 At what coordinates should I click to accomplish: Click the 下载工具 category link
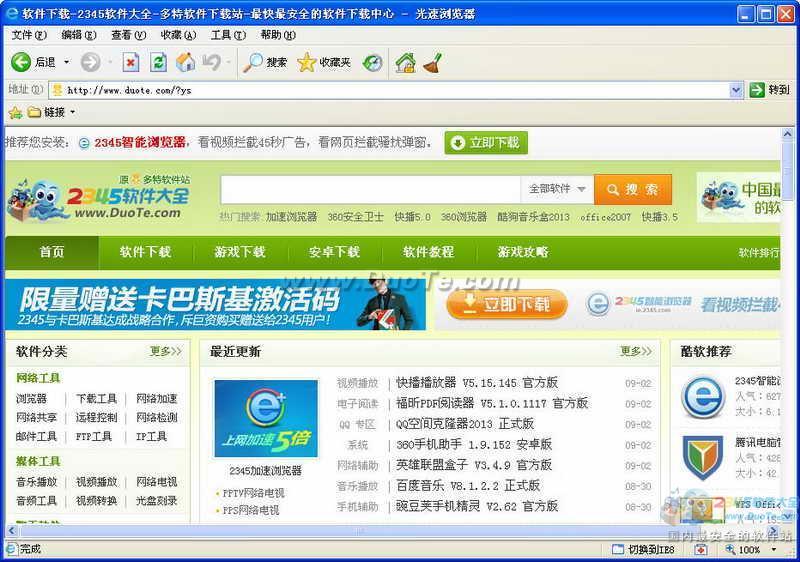tap(96, 398)
